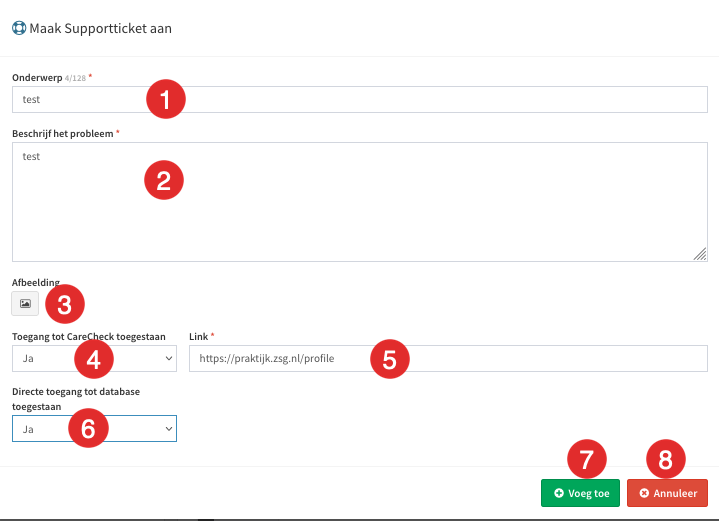Grab the textarea resize handle corner

[700, 254]
